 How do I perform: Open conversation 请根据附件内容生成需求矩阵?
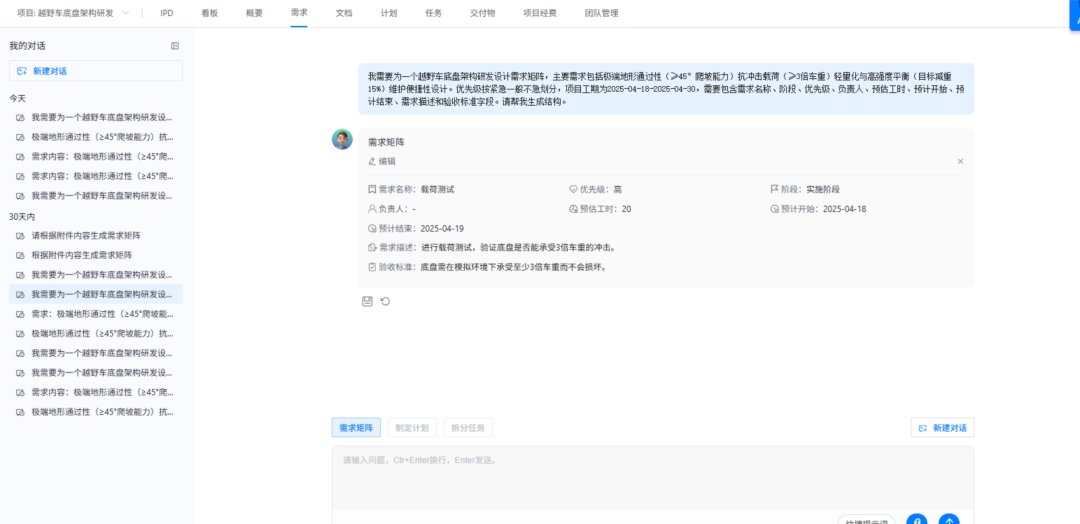coord(96,235)
